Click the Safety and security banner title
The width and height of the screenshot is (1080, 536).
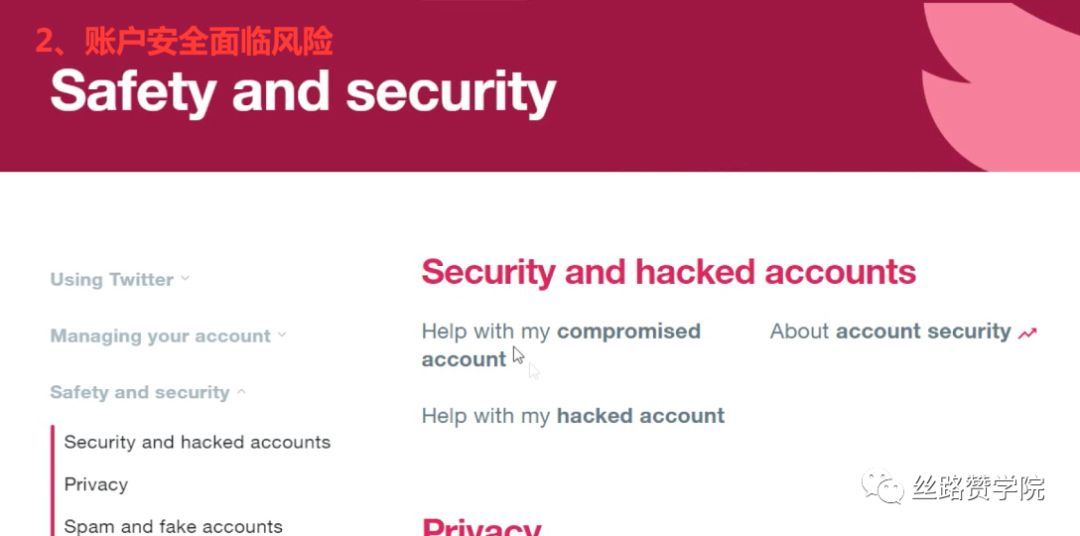pos(303,92)
